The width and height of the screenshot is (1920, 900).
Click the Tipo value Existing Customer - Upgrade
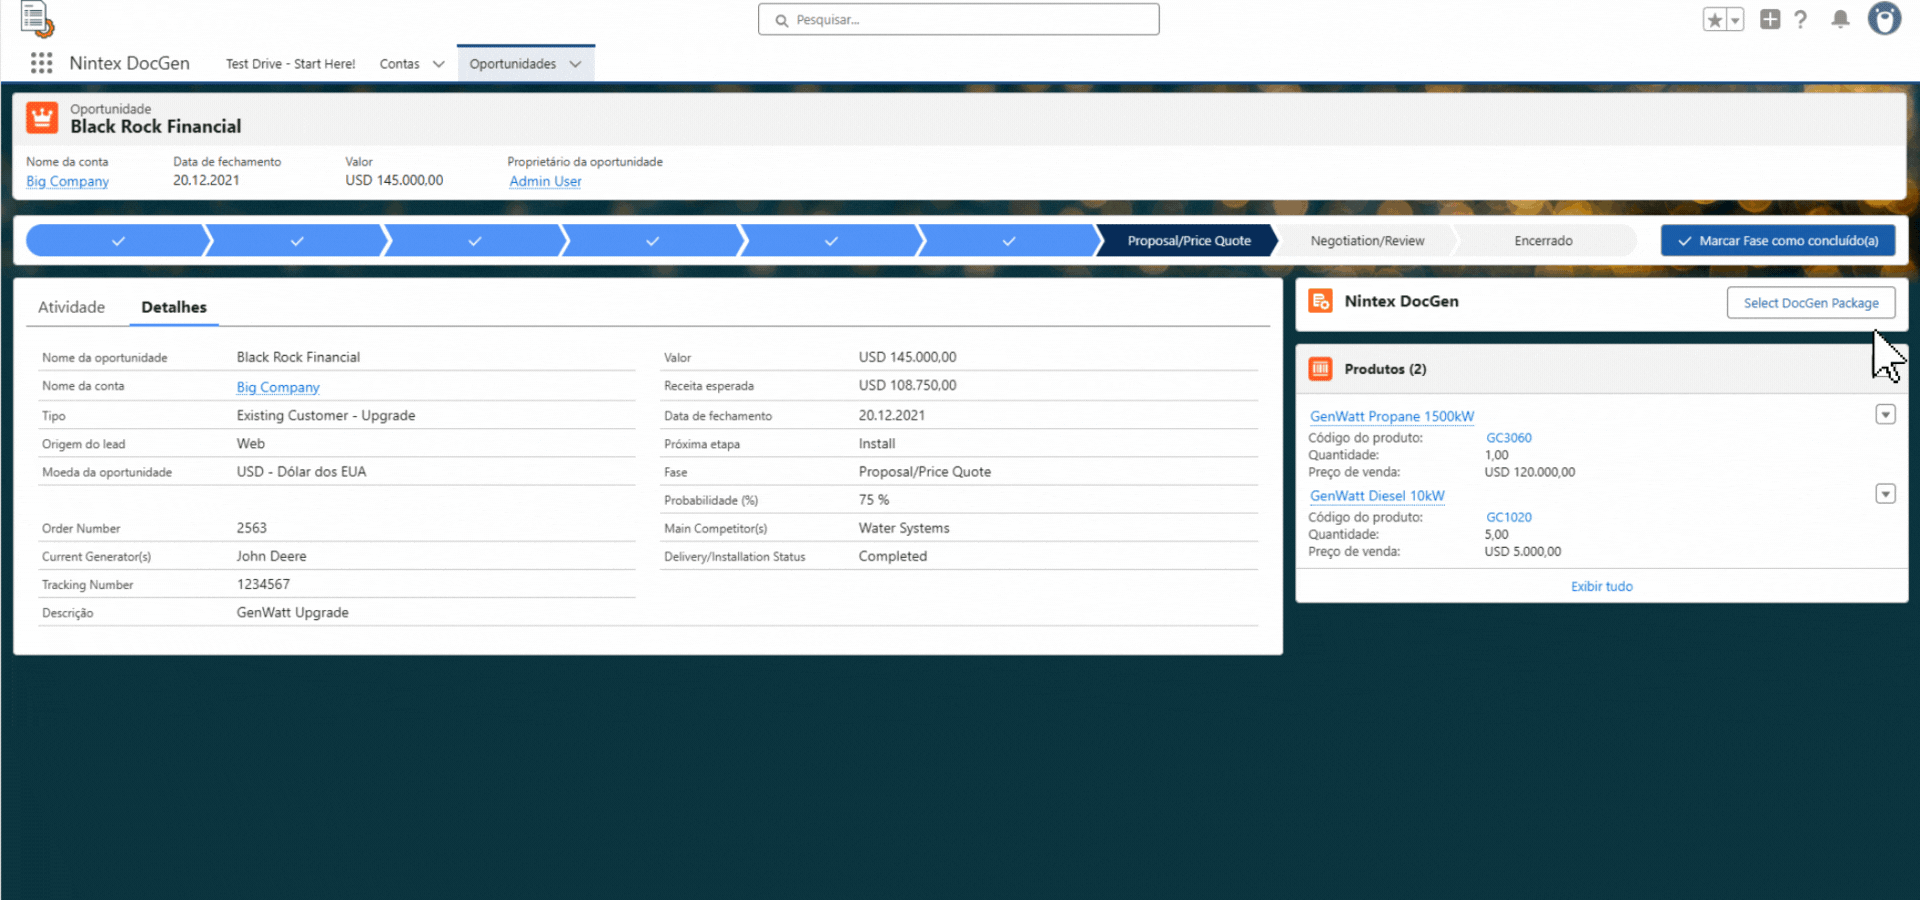(326, 415)
